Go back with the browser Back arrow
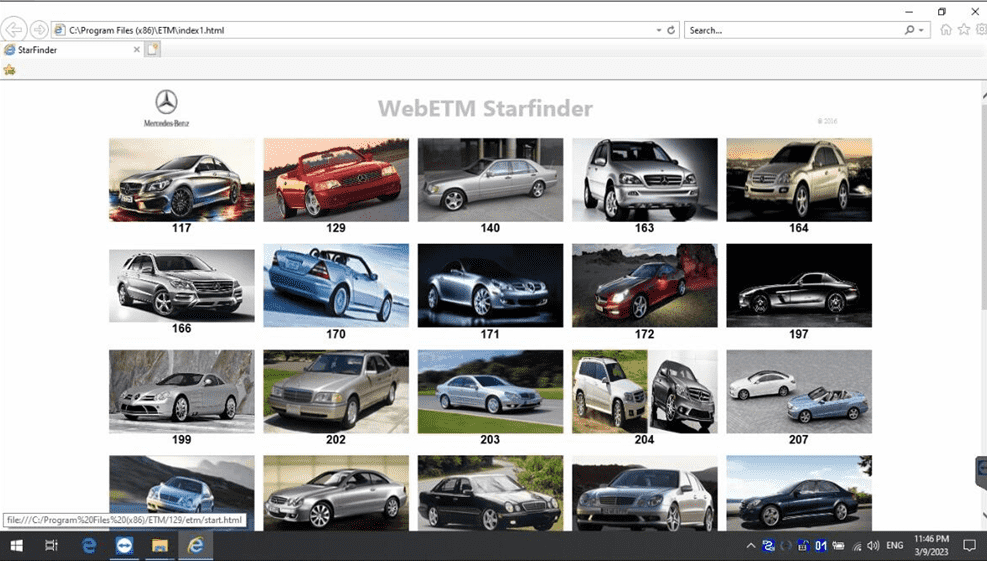This screenshot has height=561, width=987. pyautogui.click(x=14, y=30)
